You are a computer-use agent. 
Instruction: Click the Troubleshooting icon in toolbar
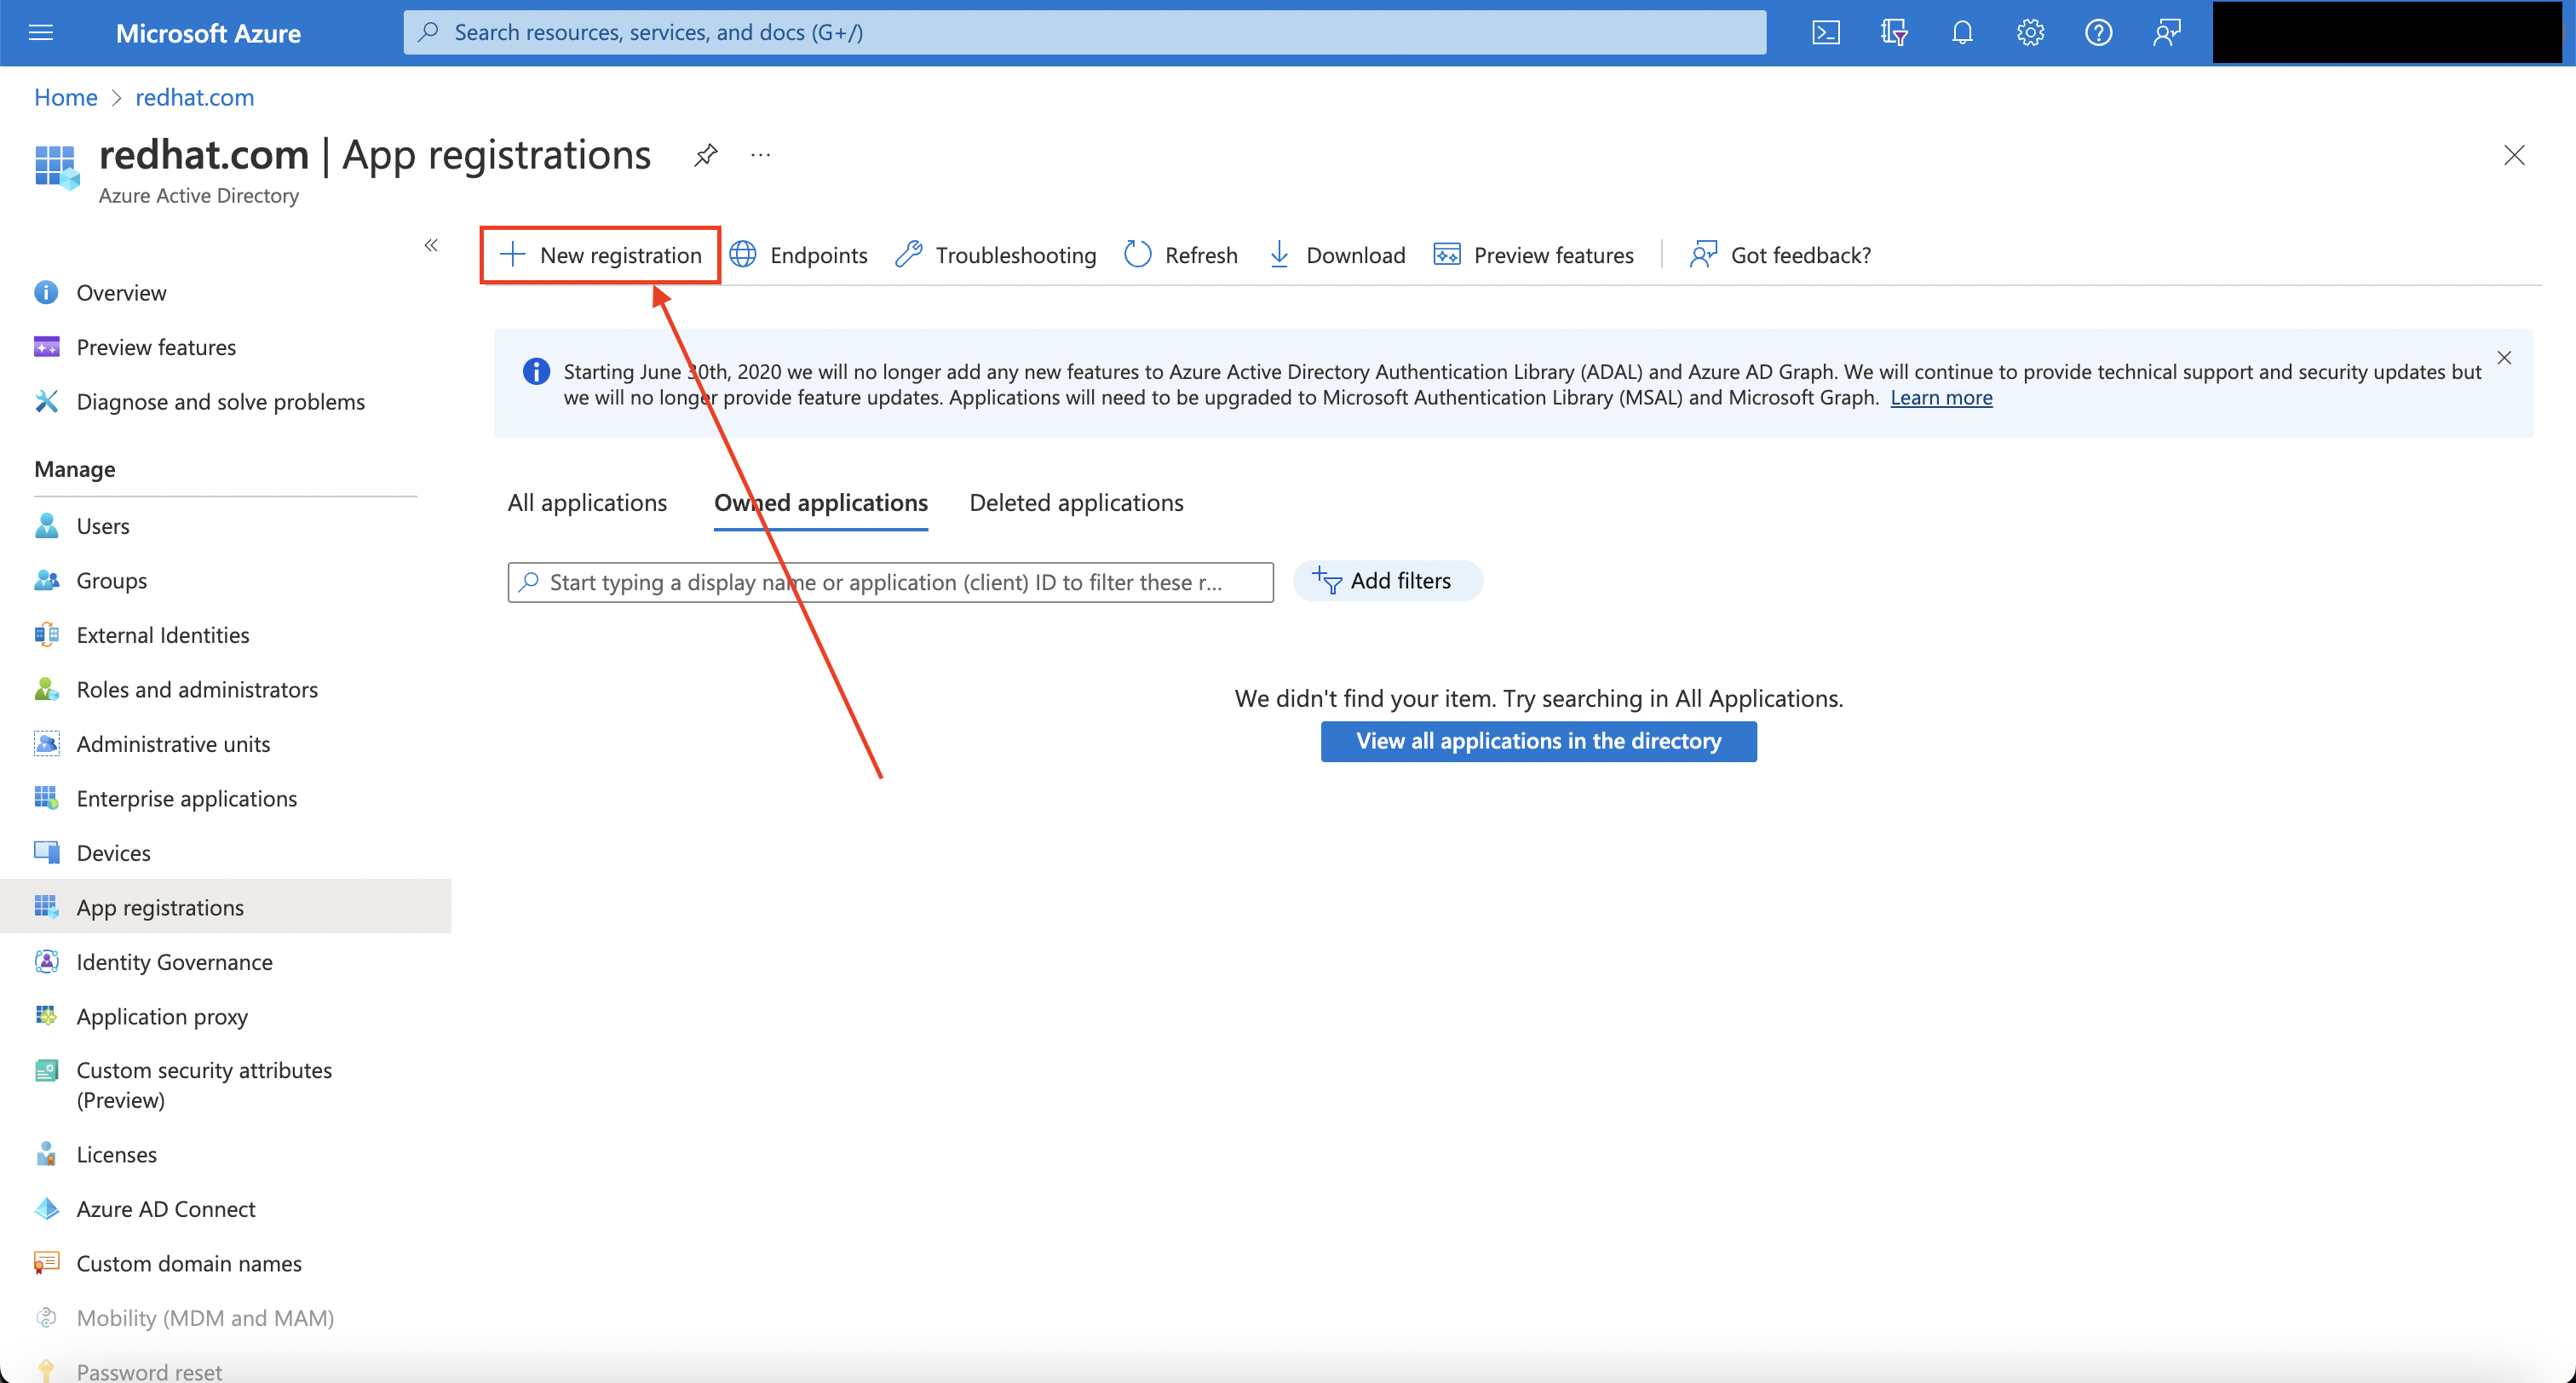[908, 254]
